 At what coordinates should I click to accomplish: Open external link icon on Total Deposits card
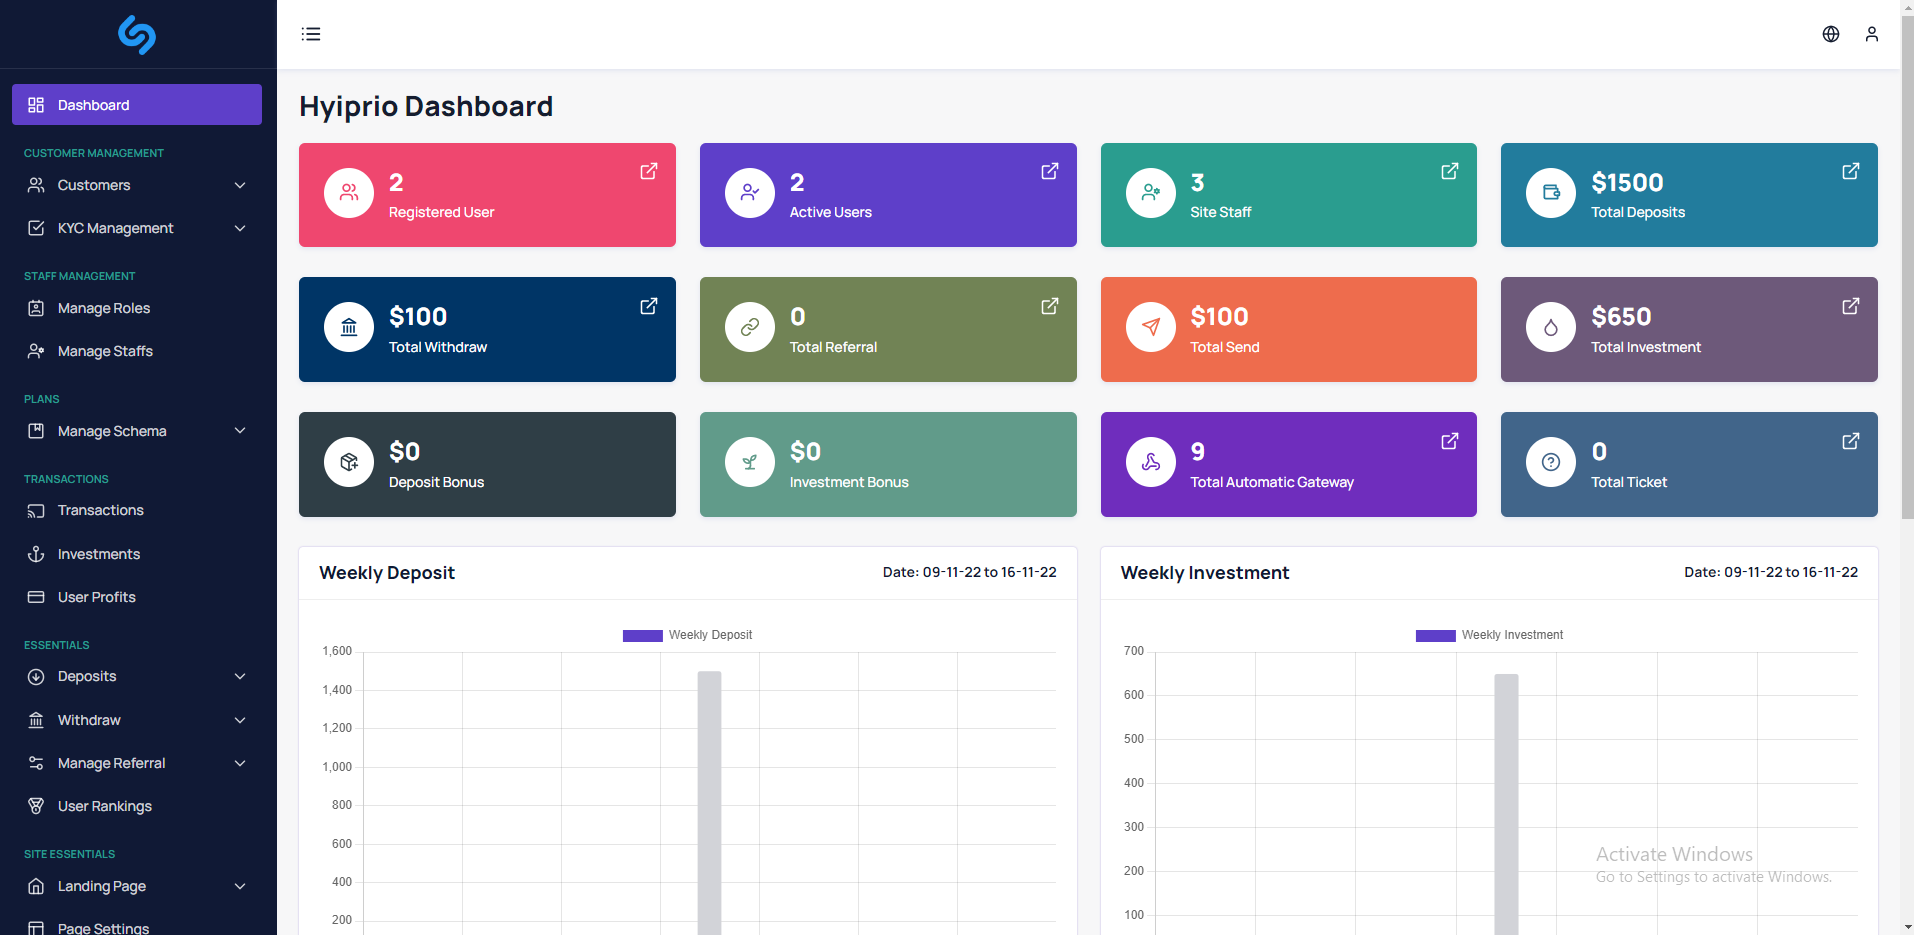coord(1851,171)
